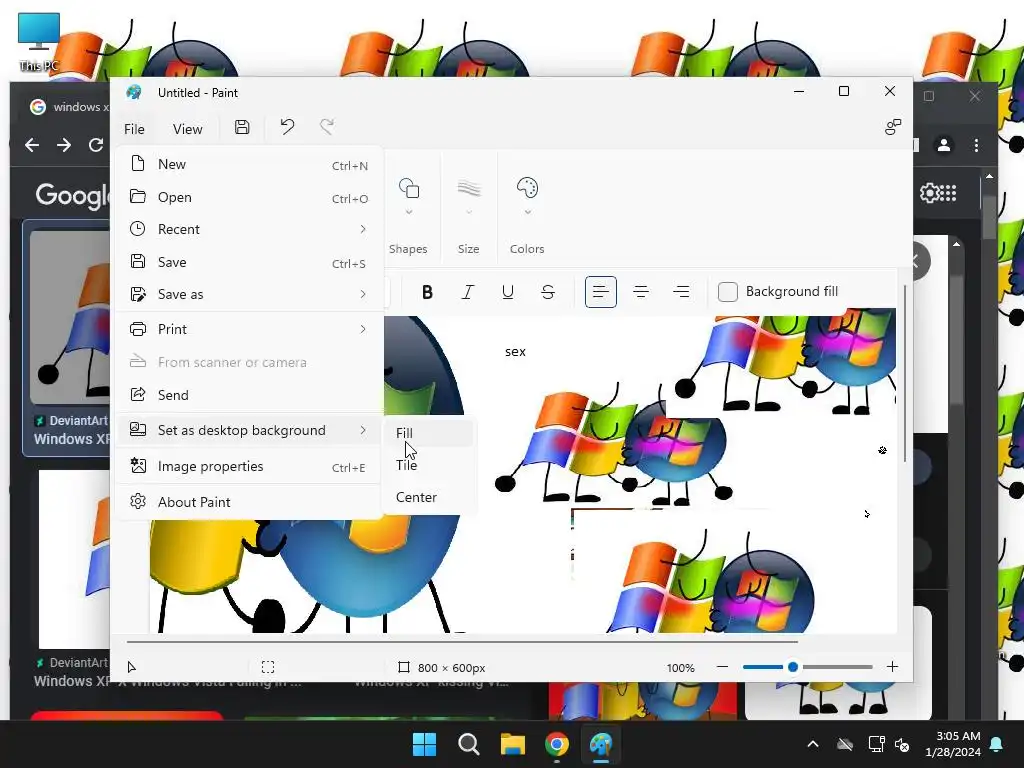Open This PC desktop icon
Screen dimensions: 1024x768
[39, 42]
